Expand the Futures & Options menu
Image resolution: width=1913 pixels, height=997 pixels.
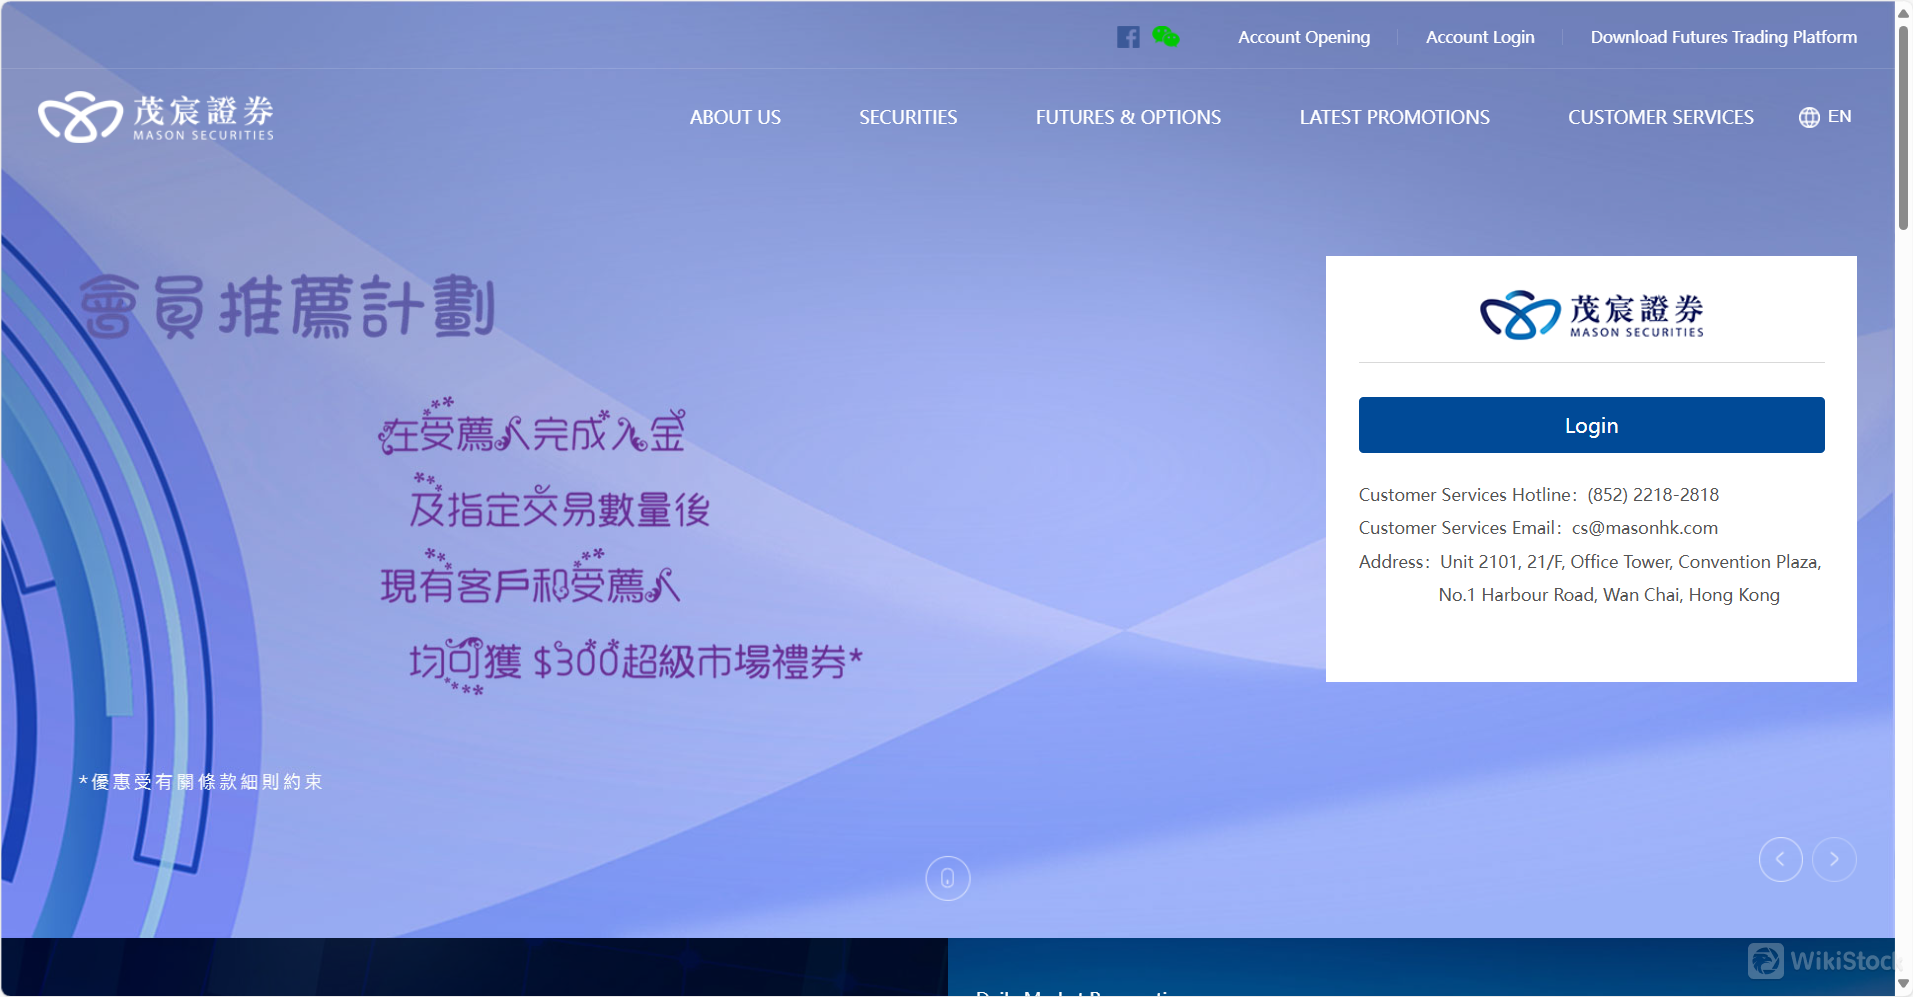coord(1128,117)
